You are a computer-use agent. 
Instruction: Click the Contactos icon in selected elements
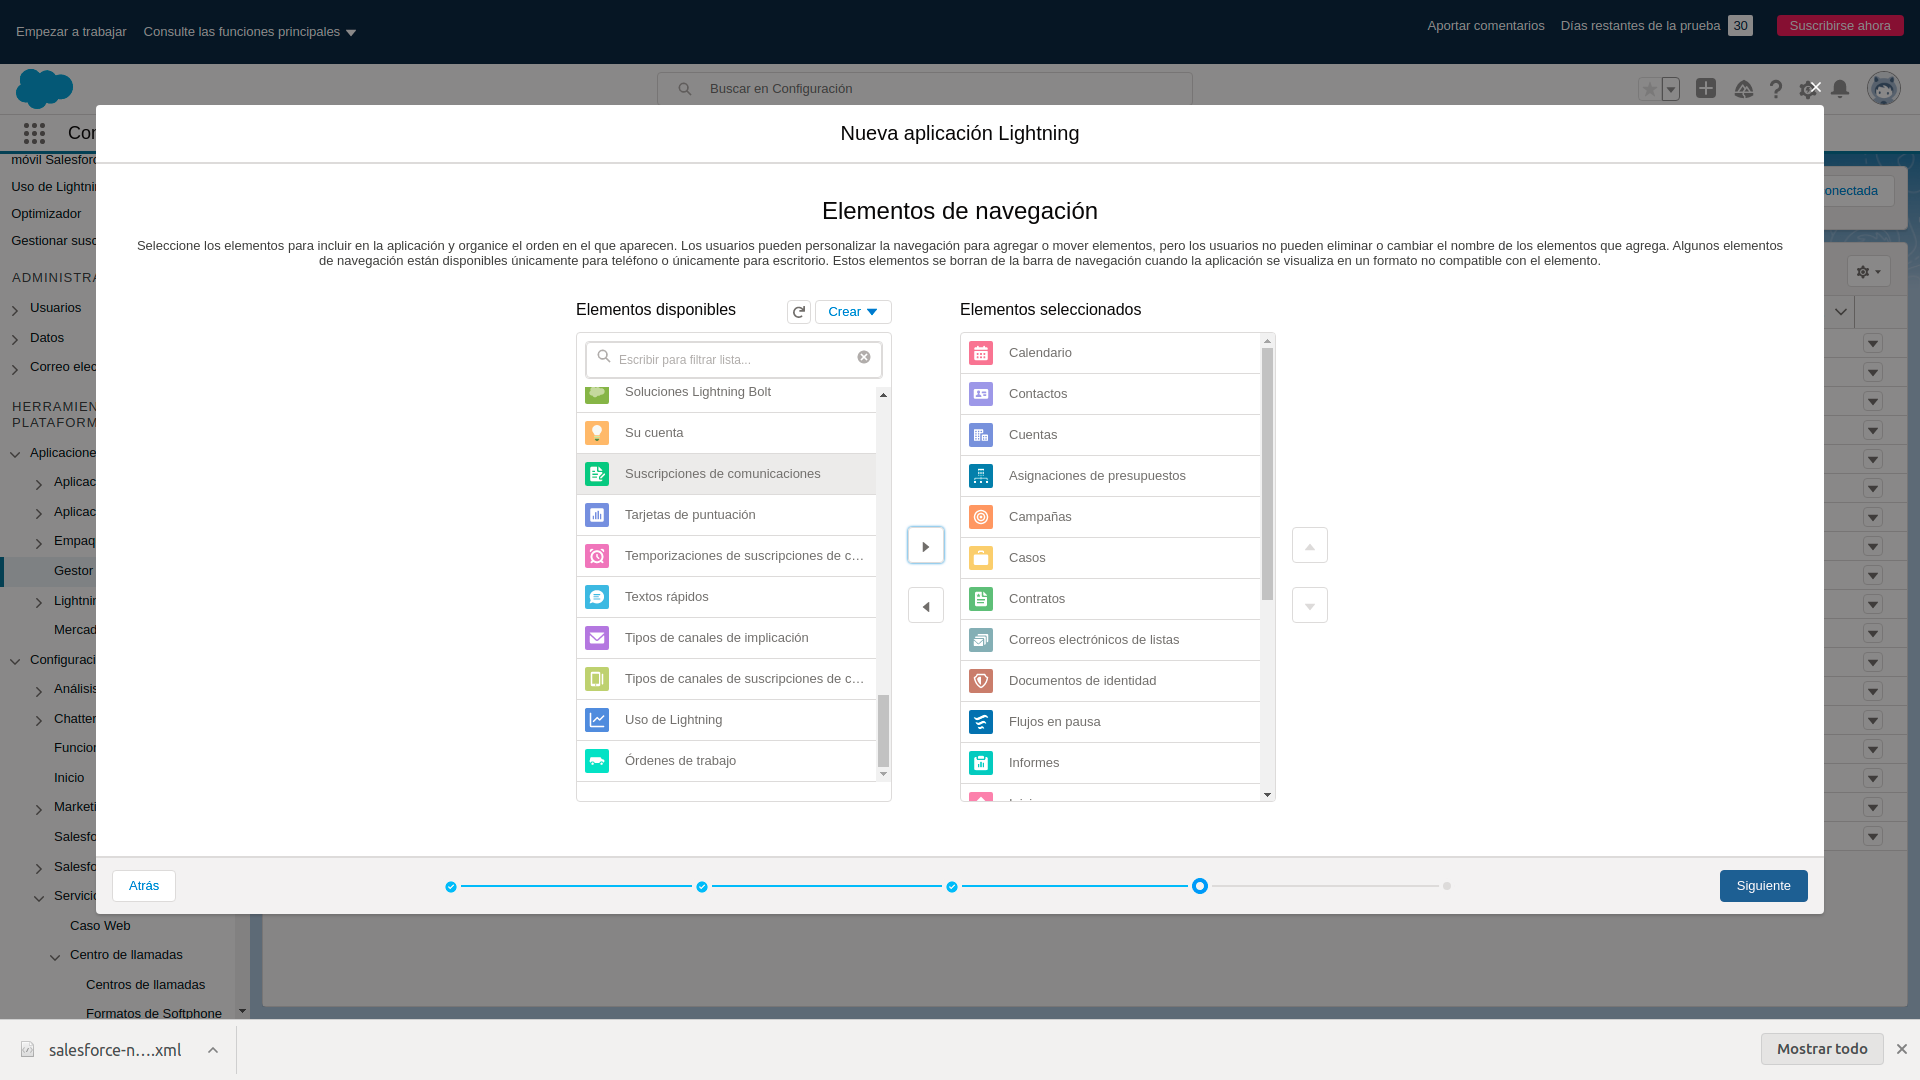point(981,393)
